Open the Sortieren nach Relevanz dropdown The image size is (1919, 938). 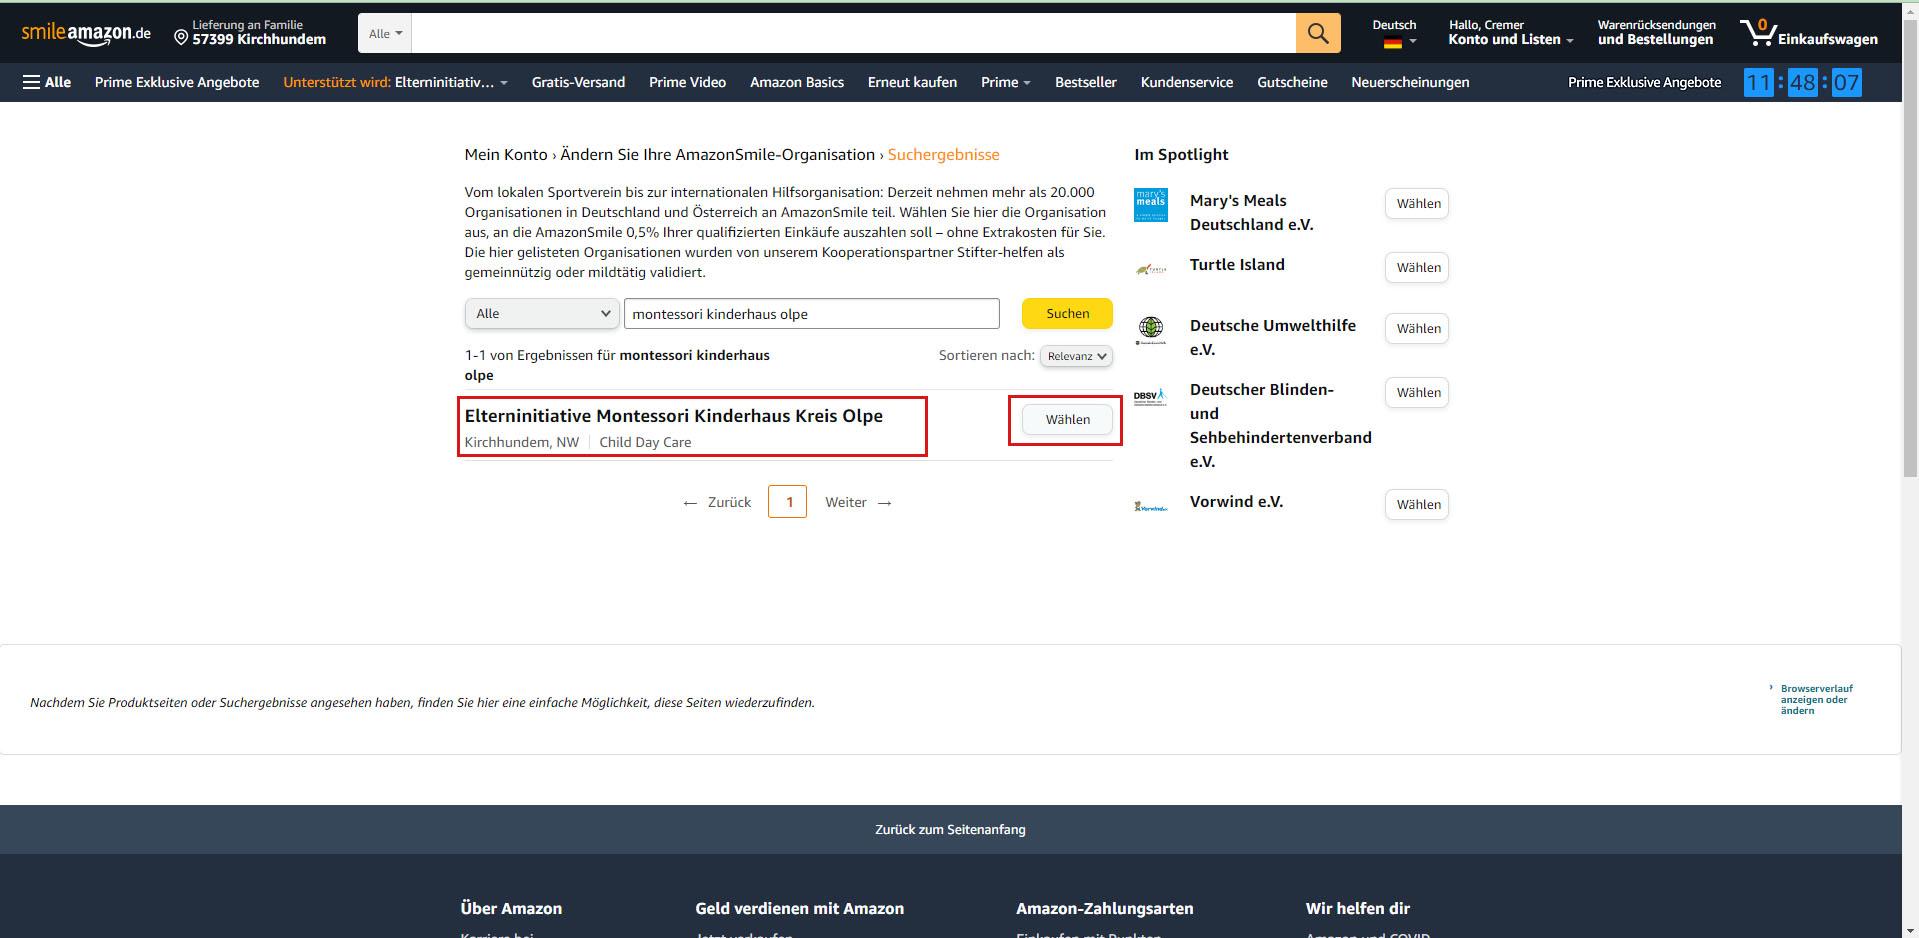pos(1076,356)
